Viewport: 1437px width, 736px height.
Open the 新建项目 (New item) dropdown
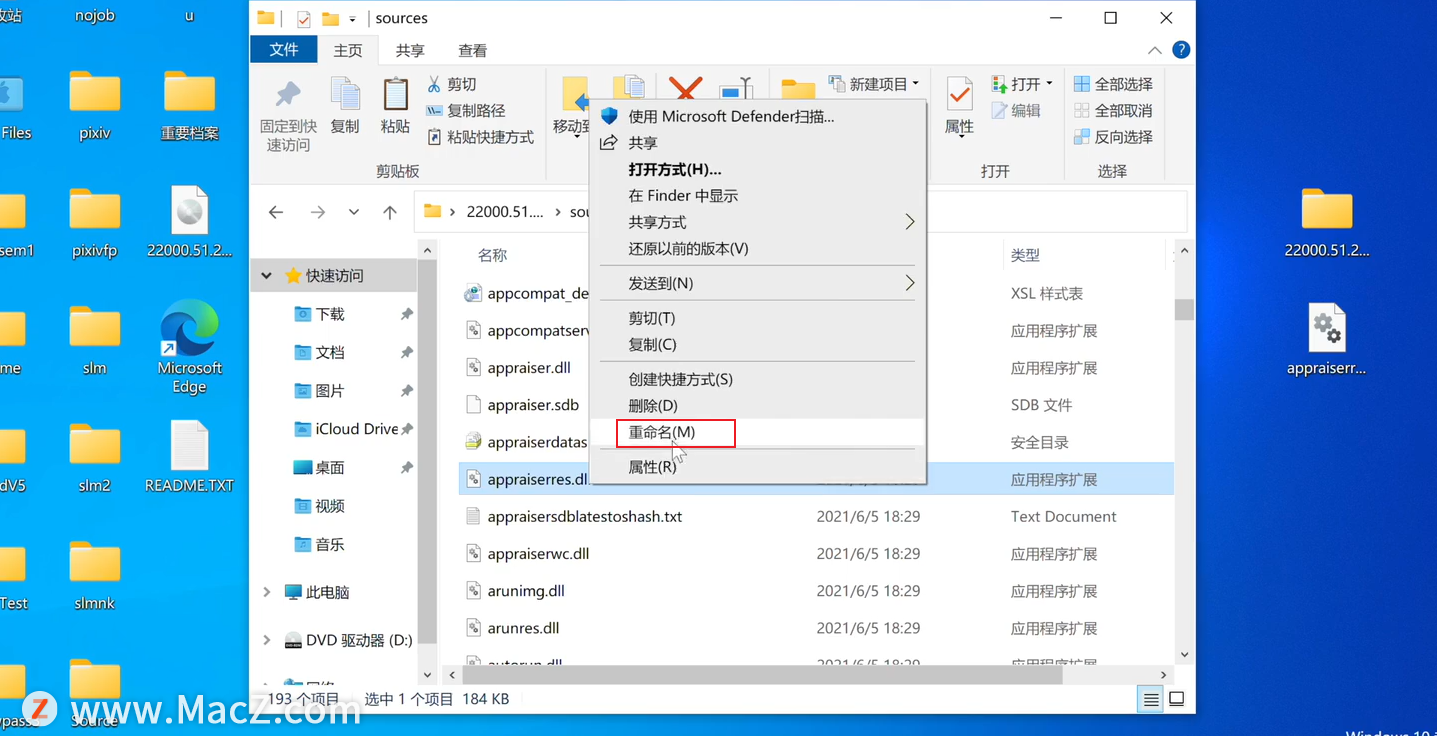tap(873, 84)
